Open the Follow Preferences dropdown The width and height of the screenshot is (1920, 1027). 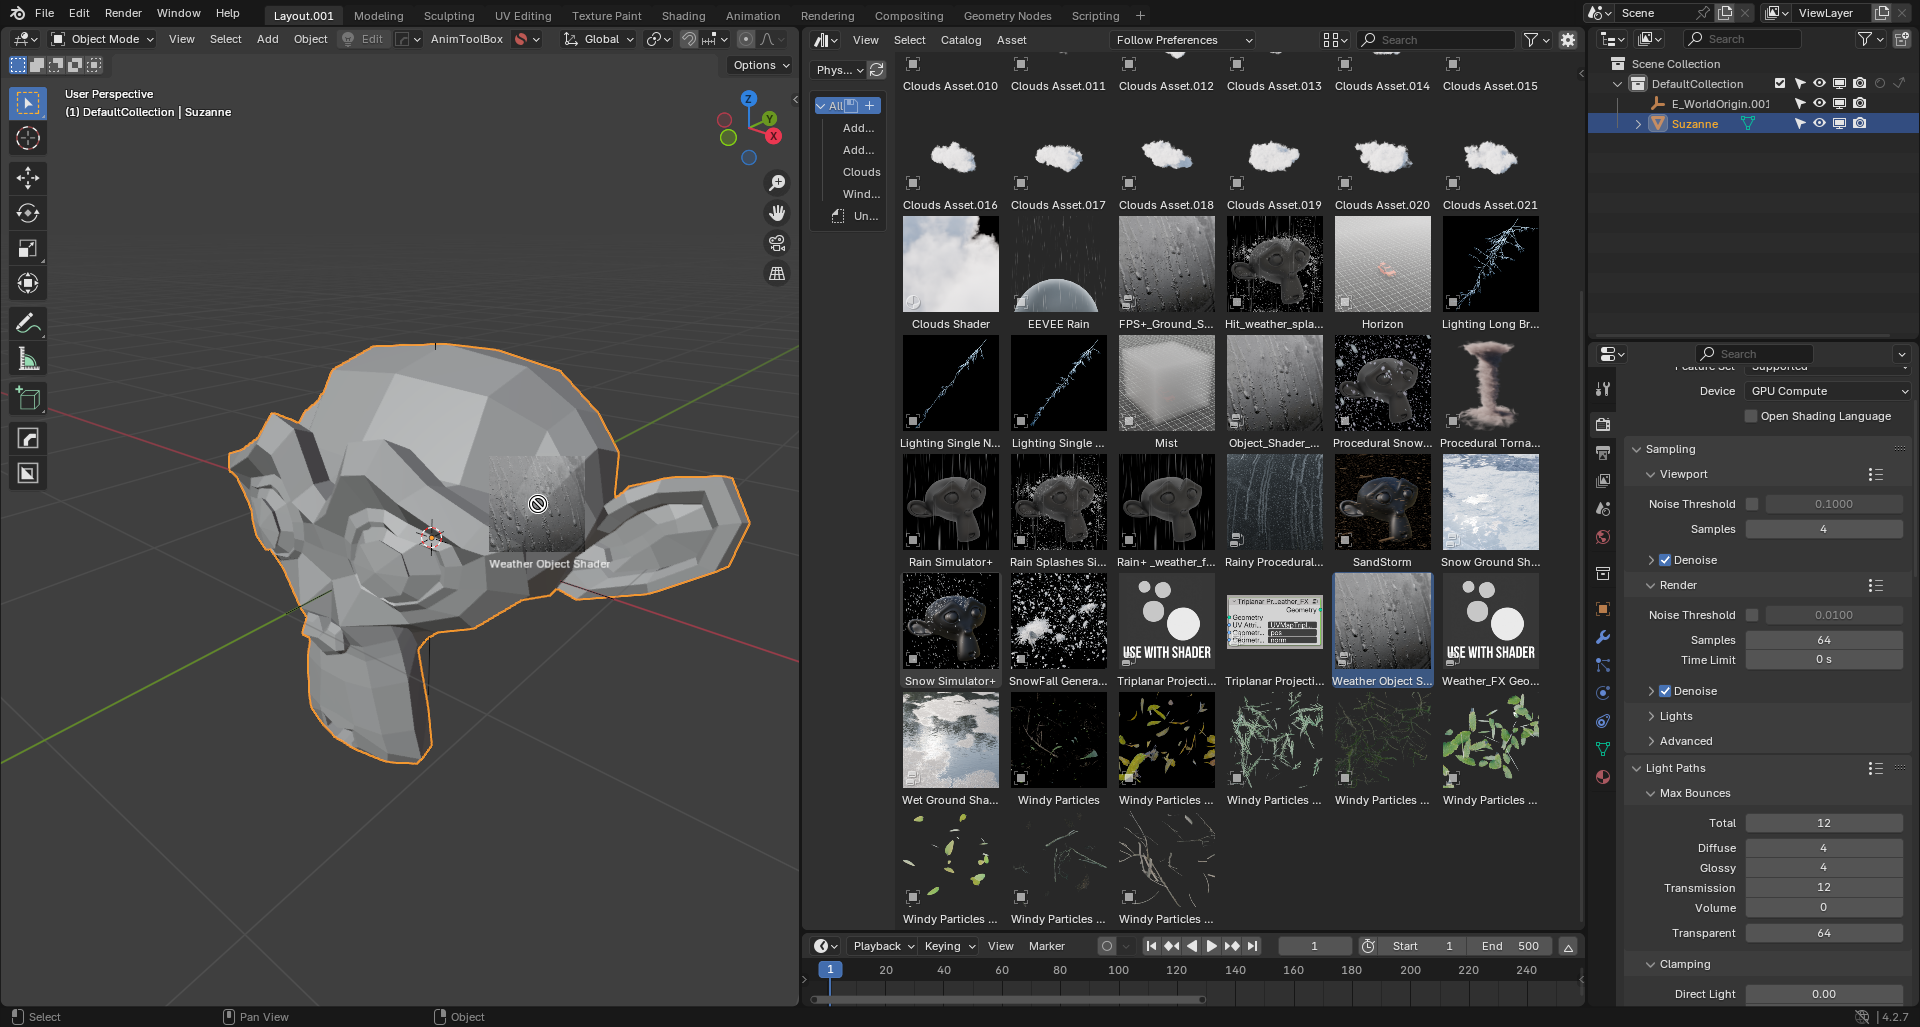pos(1183,40)
